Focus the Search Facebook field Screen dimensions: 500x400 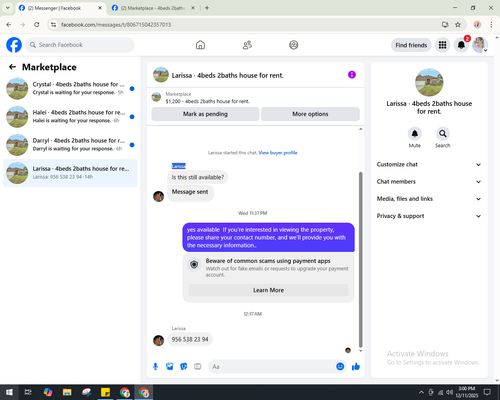pyautogui.click(x=80, y=45)
